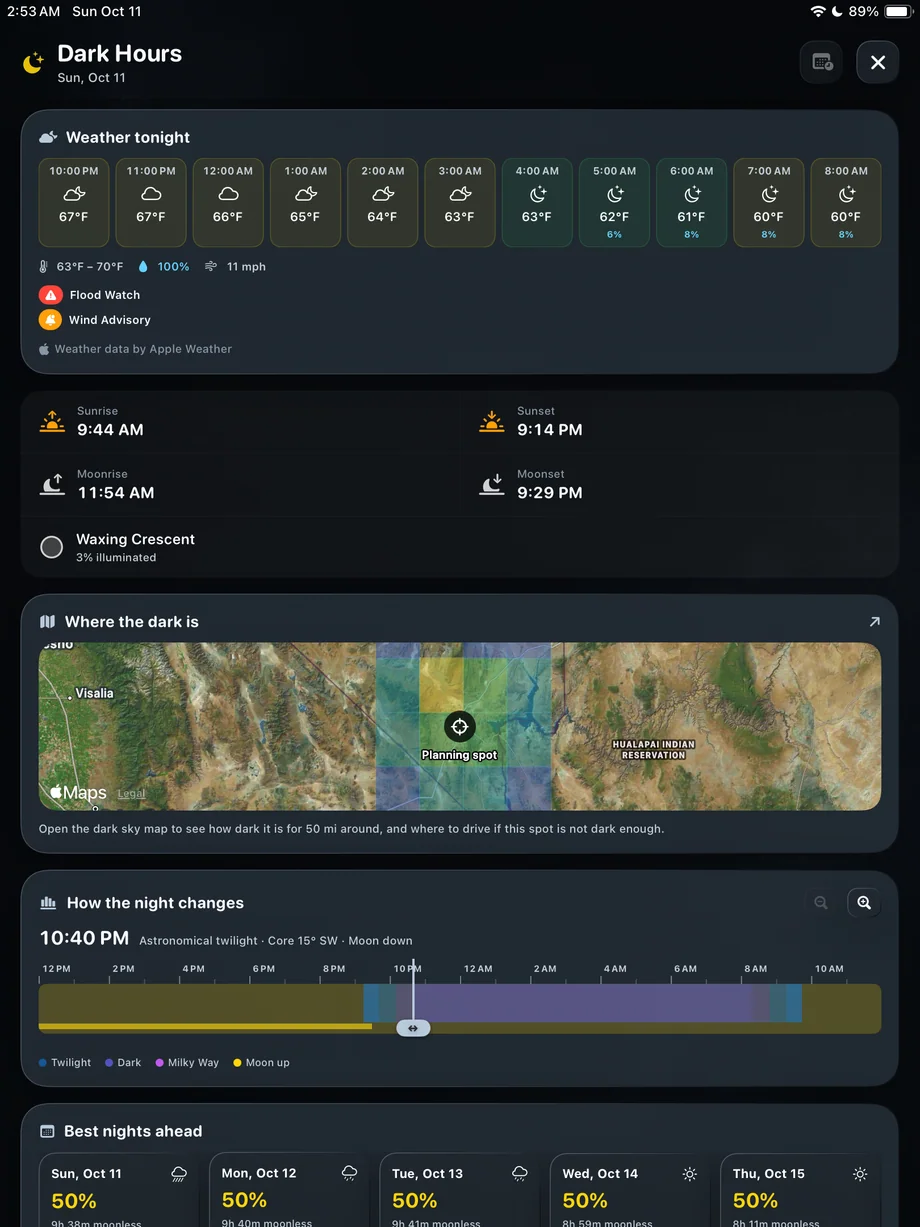Zoom out on the night timeline

pyautogui.click(x=821, y=903)
